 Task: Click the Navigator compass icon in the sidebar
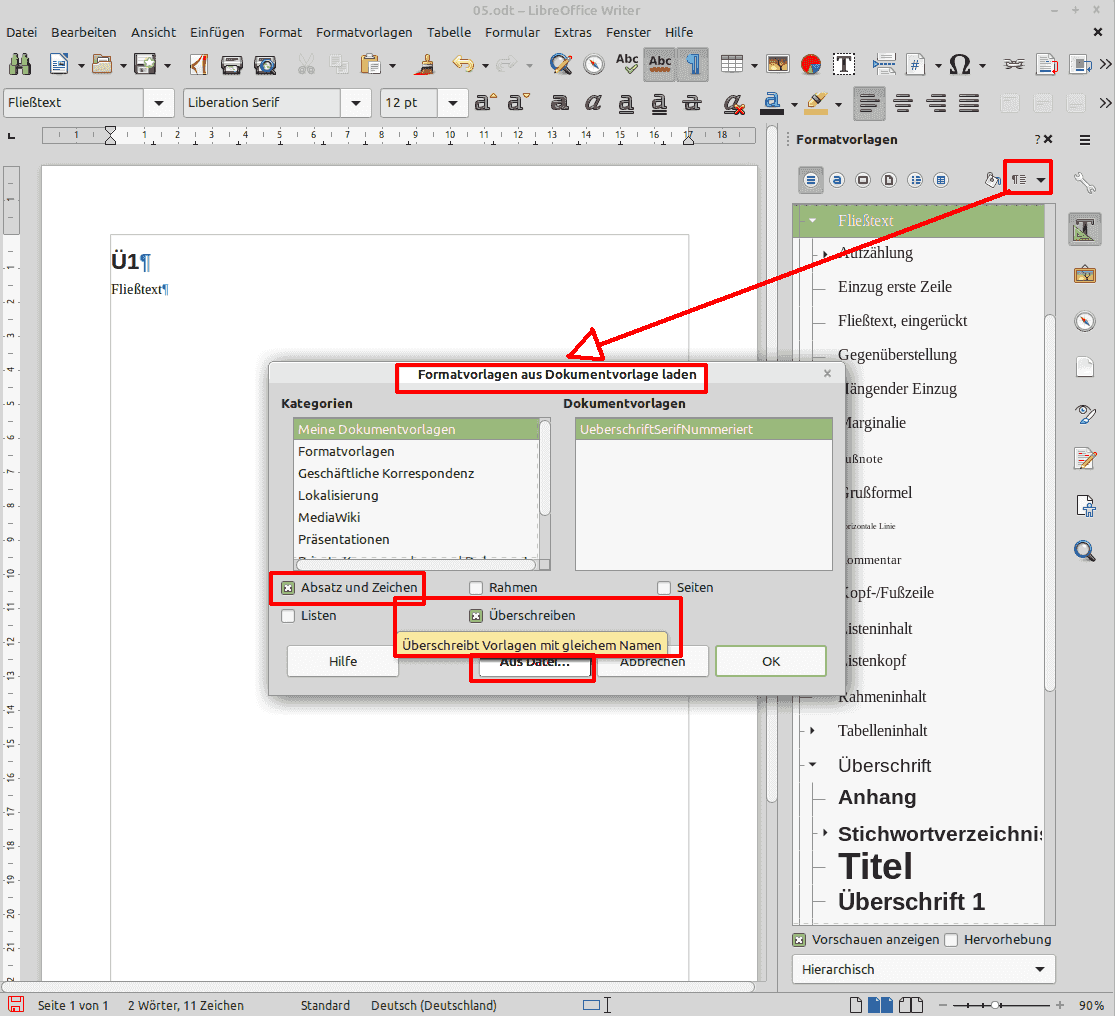coord(1085,321)
